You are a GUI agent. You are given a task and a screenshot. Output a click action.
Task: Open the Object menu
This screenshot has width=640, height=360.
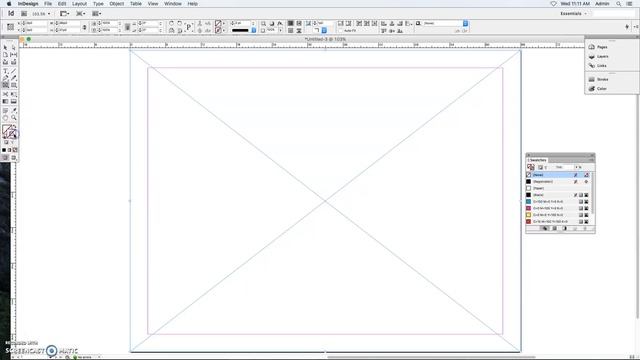click(x=116, y=4)
